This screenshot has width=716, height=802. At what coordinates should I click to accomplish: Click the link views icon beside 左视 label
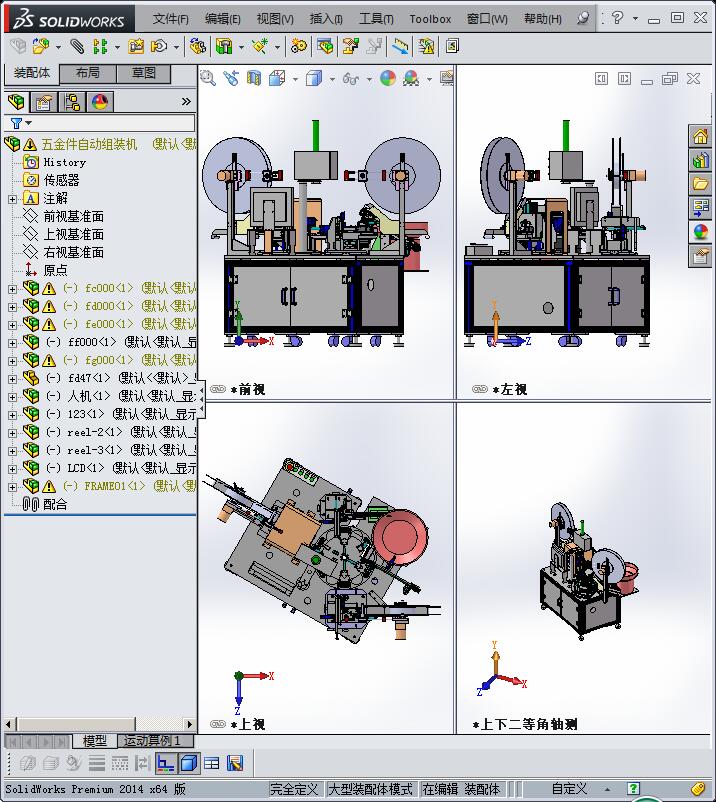(480, 389)
